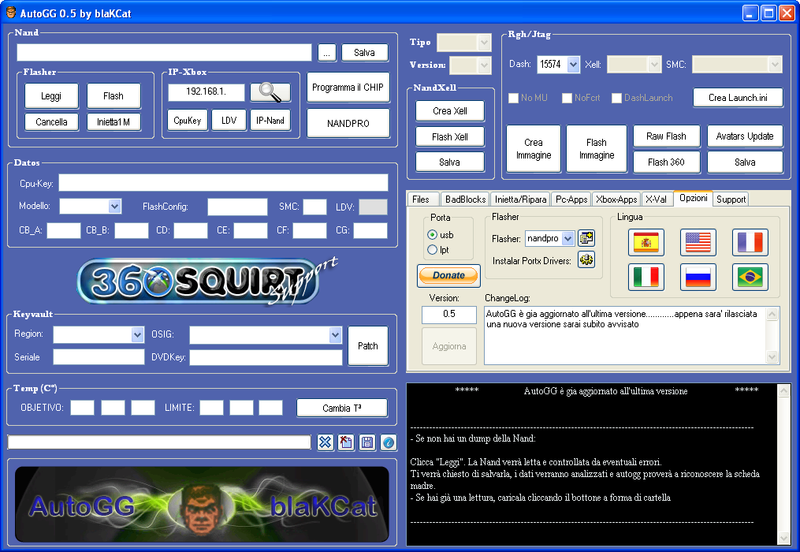Click the AutoGG title bar app icon

tap(11, 13)
